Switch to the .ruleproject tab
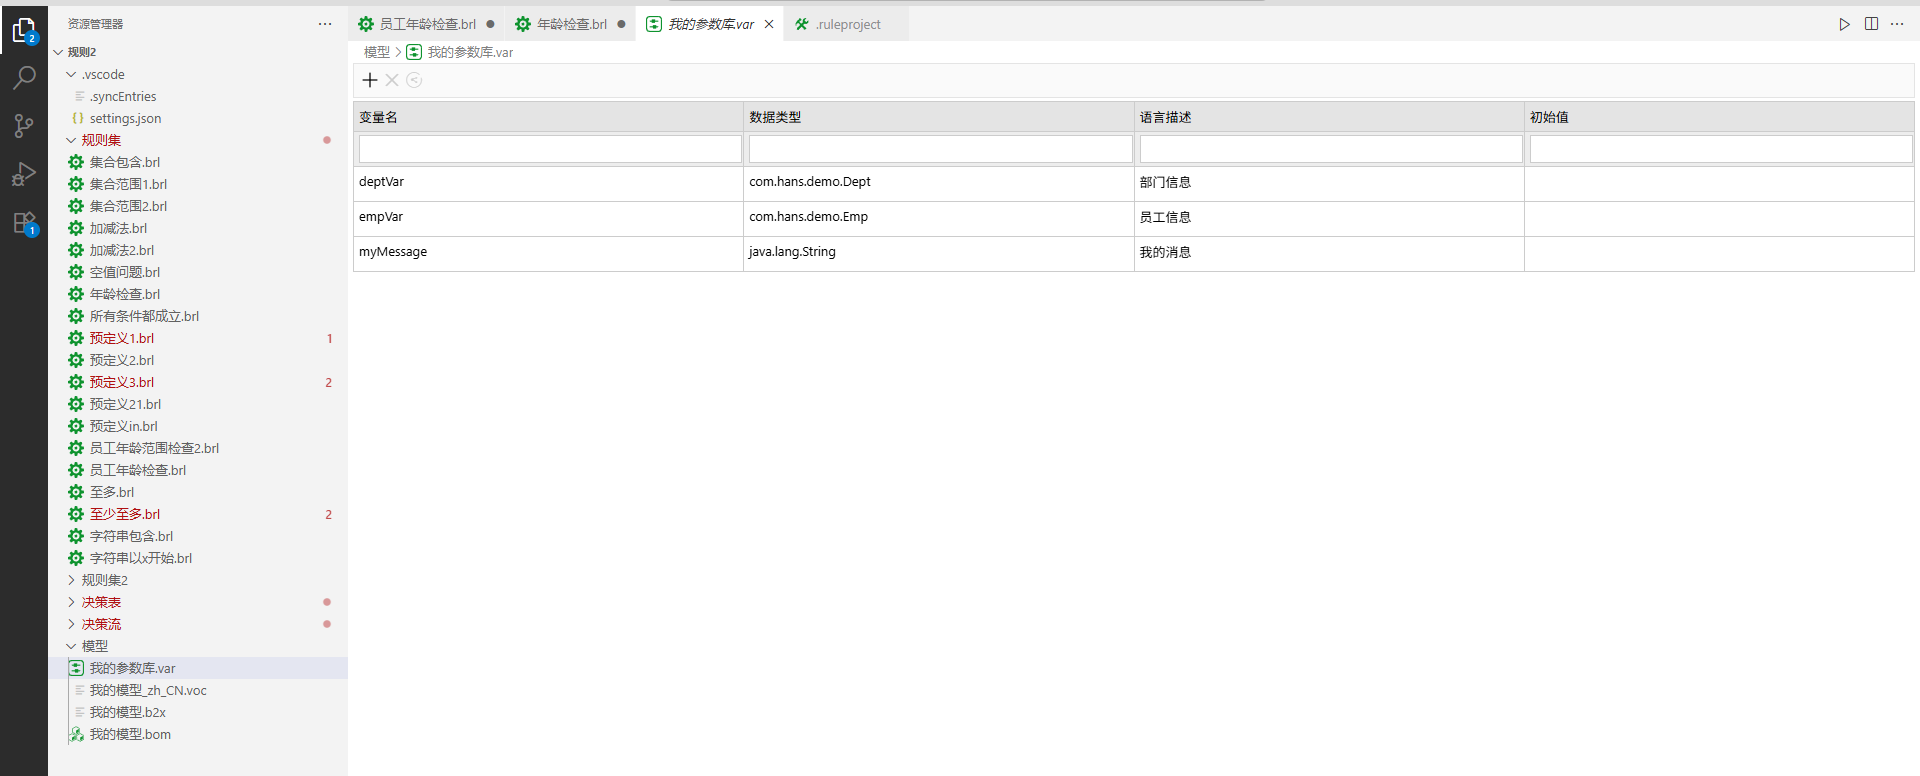The height and width of the screenshot is (776, 1920). pos(847,24)
